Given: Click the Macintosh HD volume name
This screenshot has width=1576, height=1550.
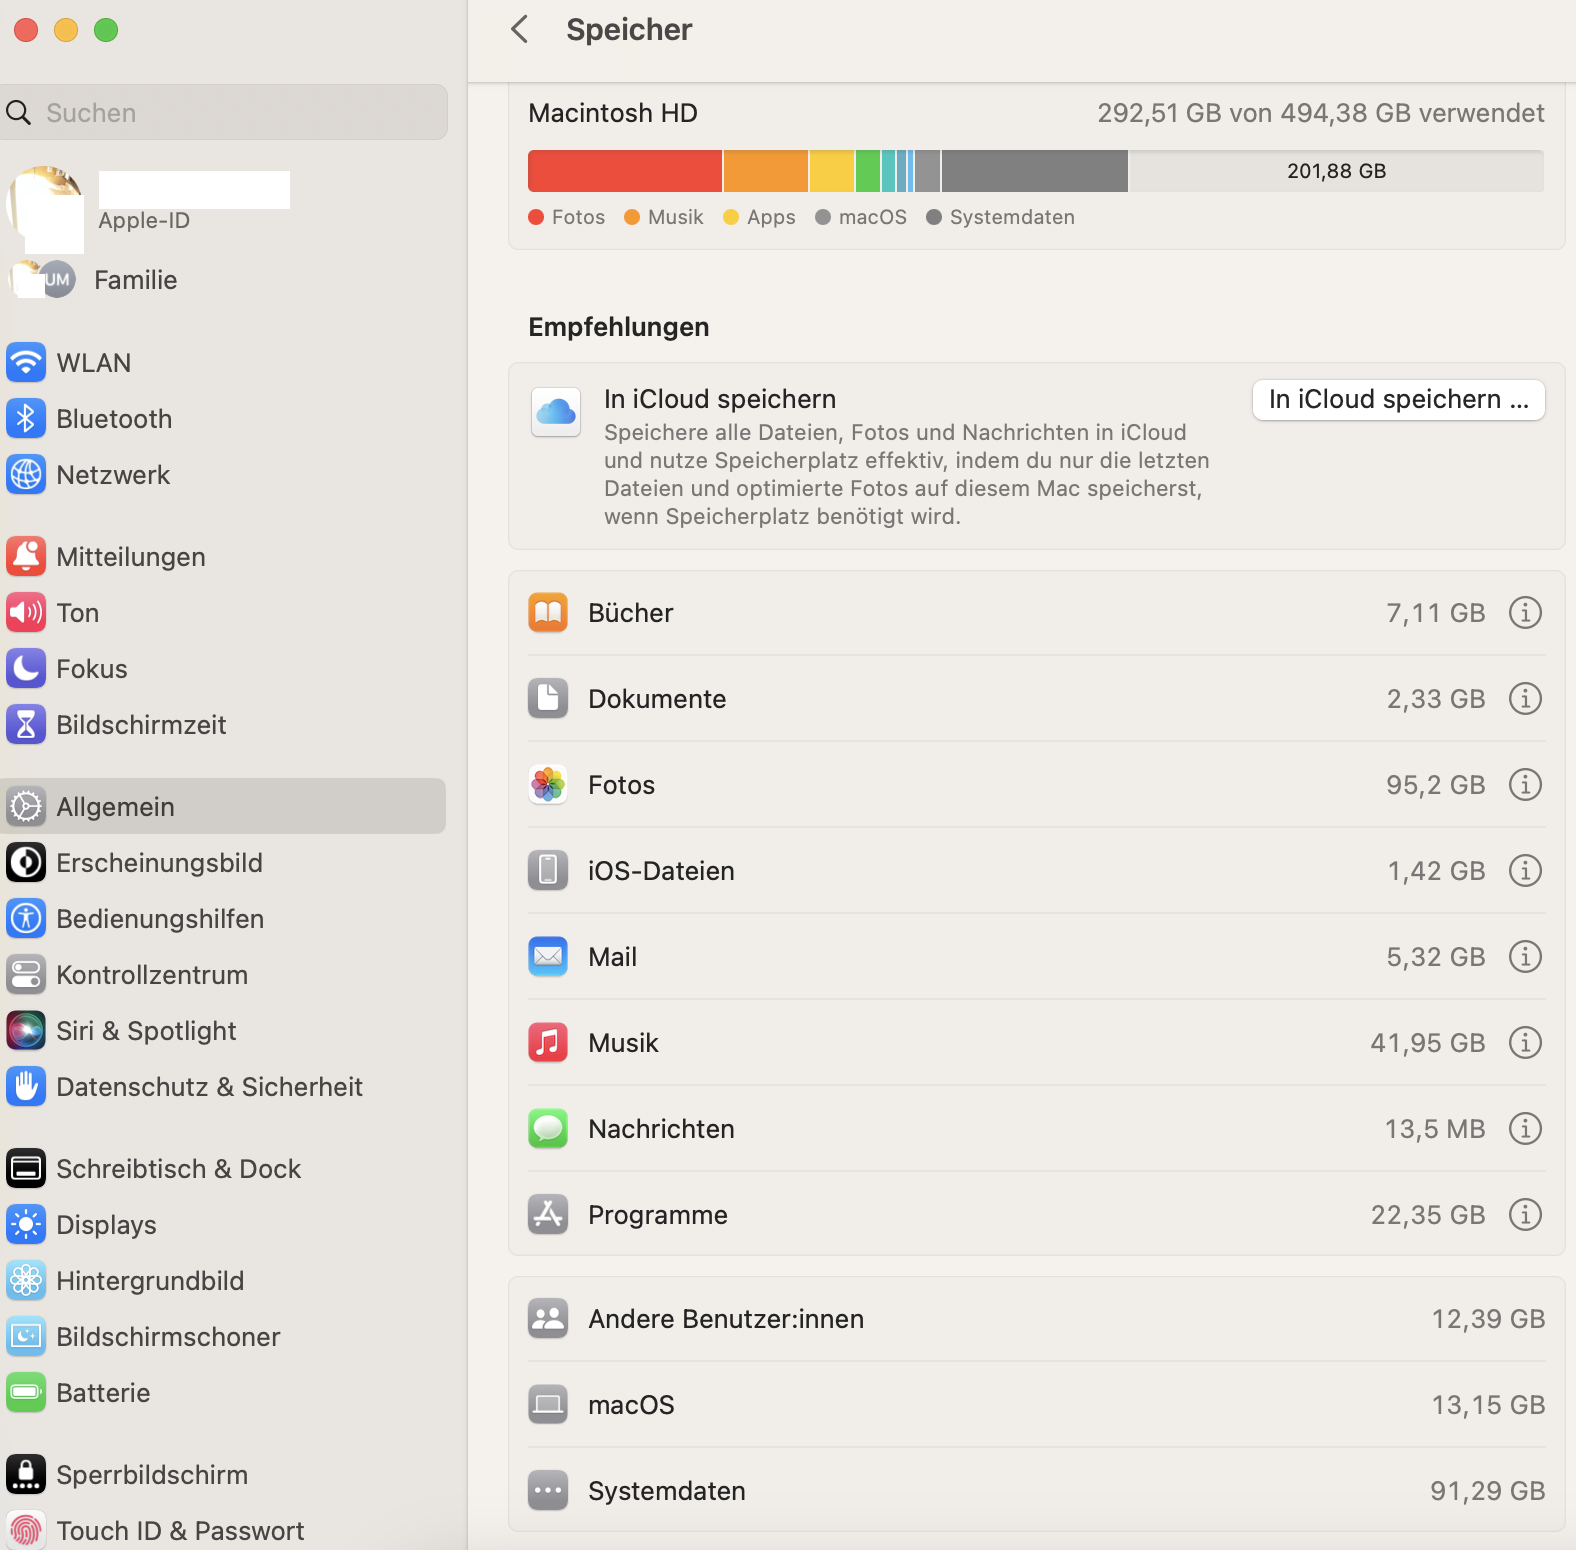Looking at the screenshot, I should pos(613,113).
